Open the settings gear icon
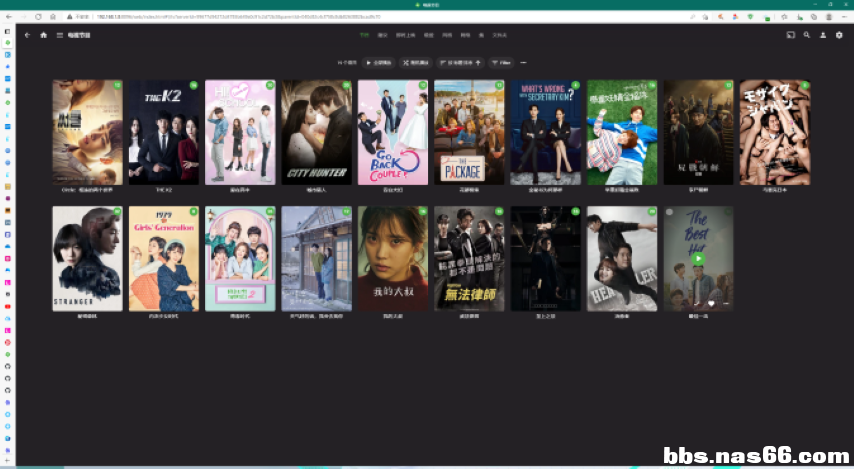 point(839,35)
